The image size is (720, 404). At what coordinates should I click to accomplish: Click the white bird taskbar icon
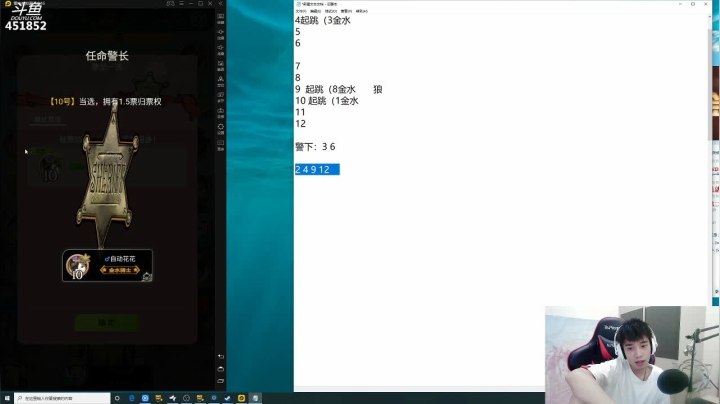173,398
